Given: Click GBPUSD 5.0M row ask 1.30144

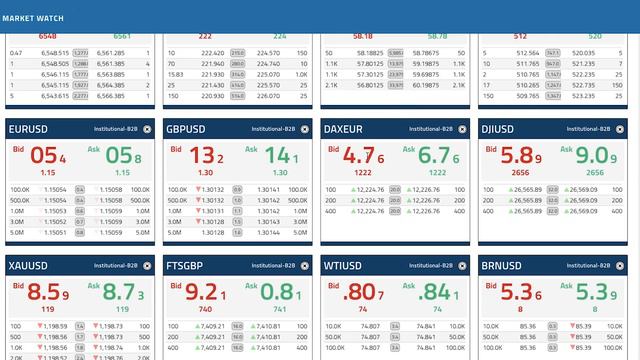Looking at the screenshot, I should tap(269, 233).
